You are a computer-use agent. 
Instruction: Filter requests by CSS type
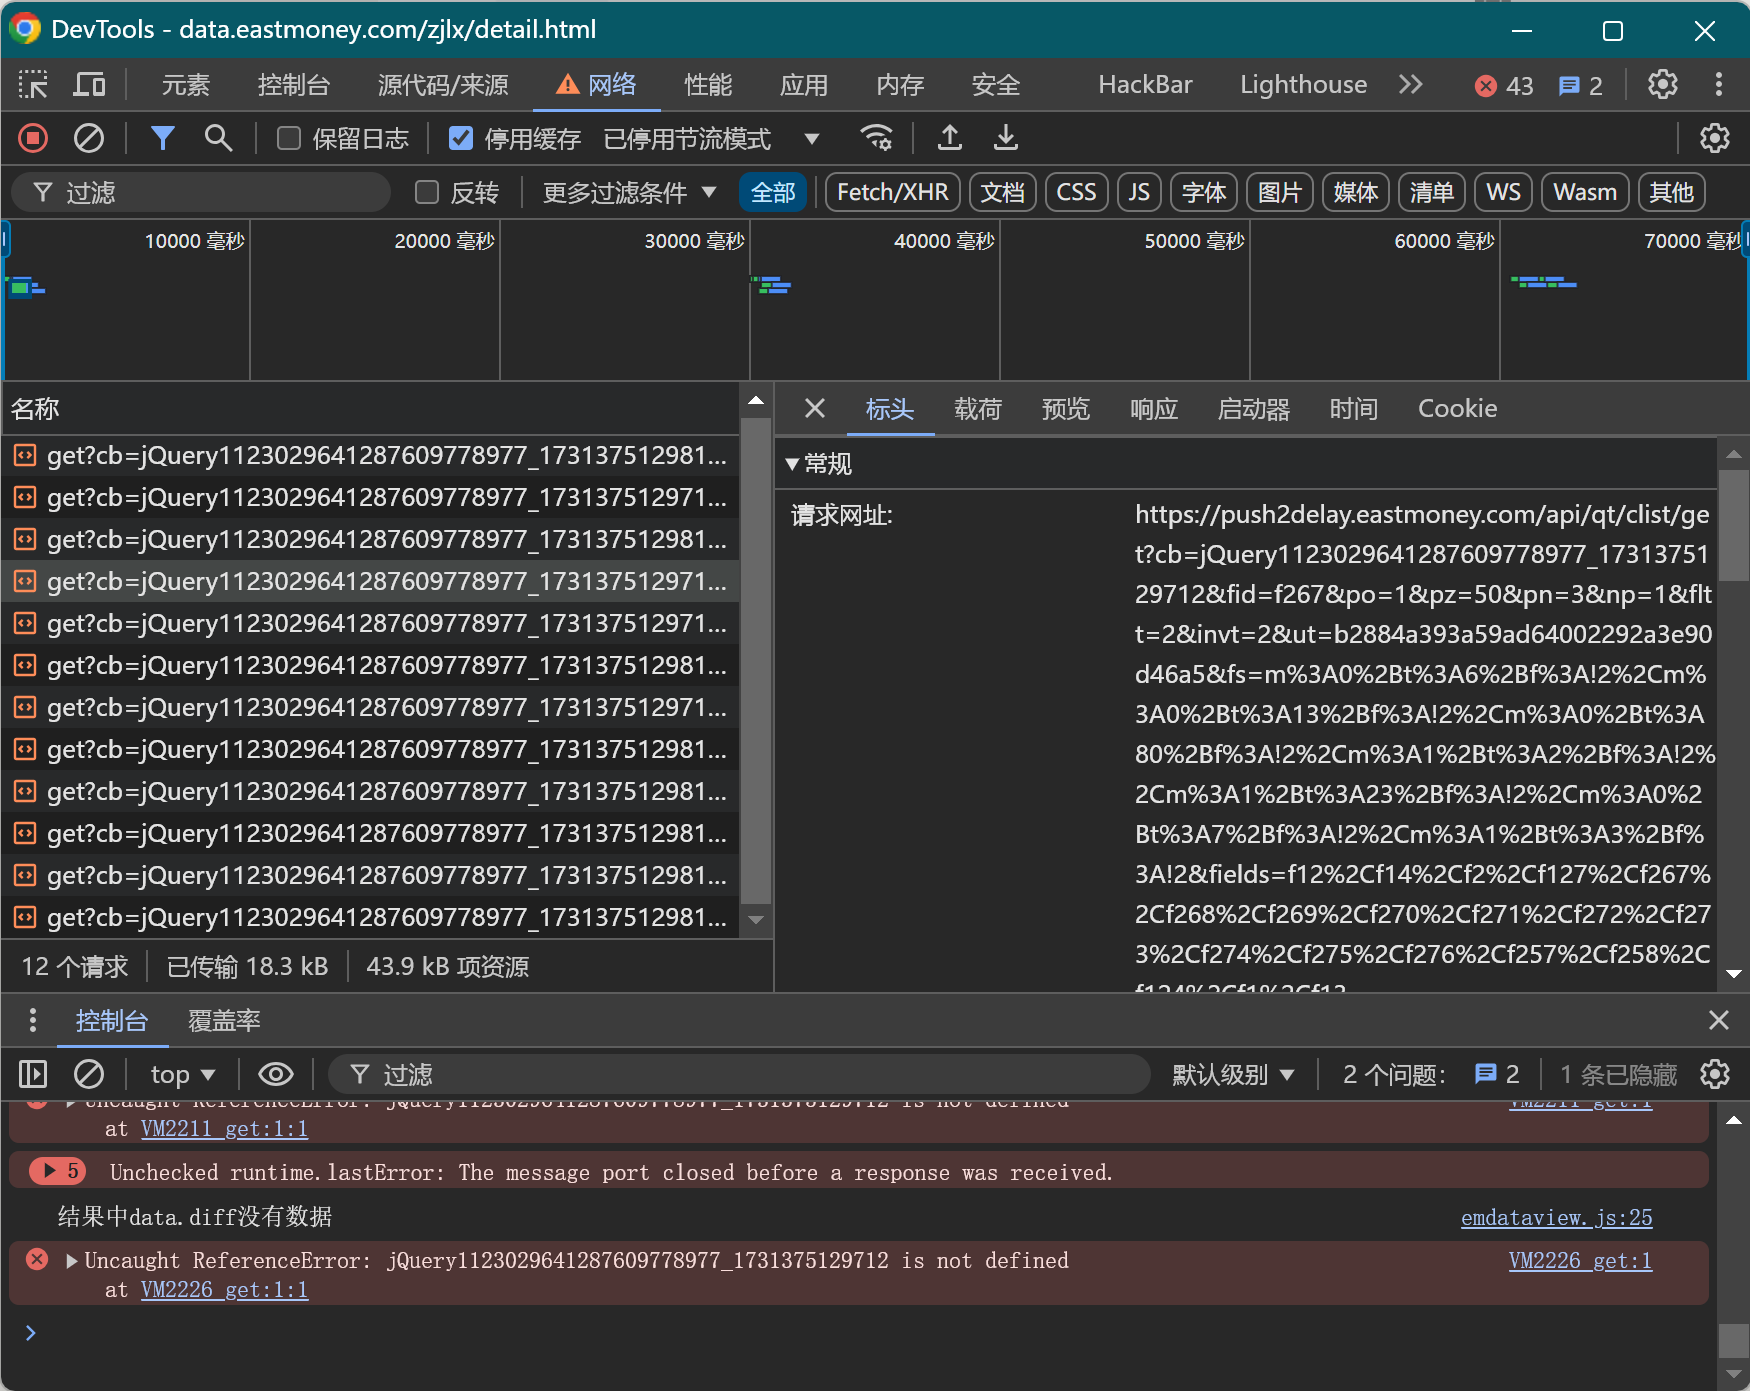[x=1077, y=192]
